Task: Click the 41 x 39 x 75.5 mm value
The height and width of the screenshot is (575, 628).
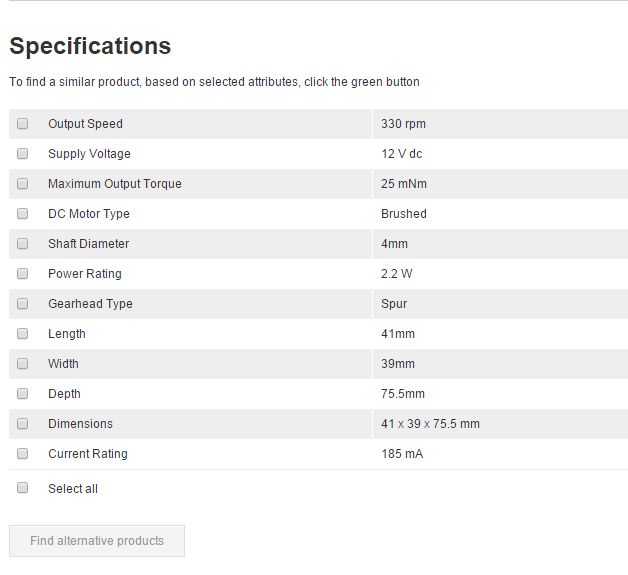Action: 430,424
